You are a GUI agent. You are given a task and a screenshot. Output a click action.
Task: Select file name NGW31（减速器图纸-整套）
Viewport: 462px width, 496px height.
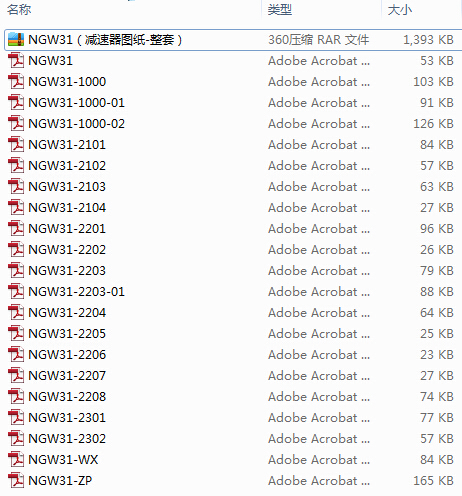105,40
